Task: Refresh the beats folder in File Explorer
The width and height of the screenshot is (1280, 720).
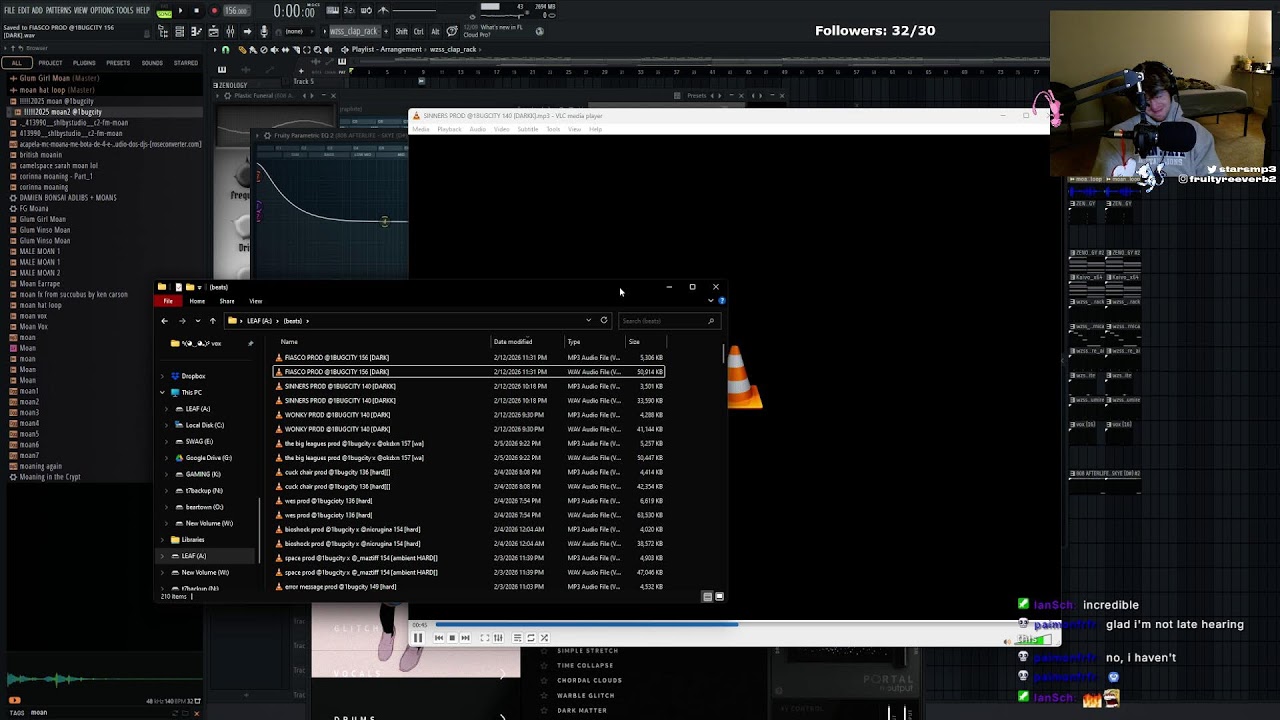Action: click(x=604, y=321)
